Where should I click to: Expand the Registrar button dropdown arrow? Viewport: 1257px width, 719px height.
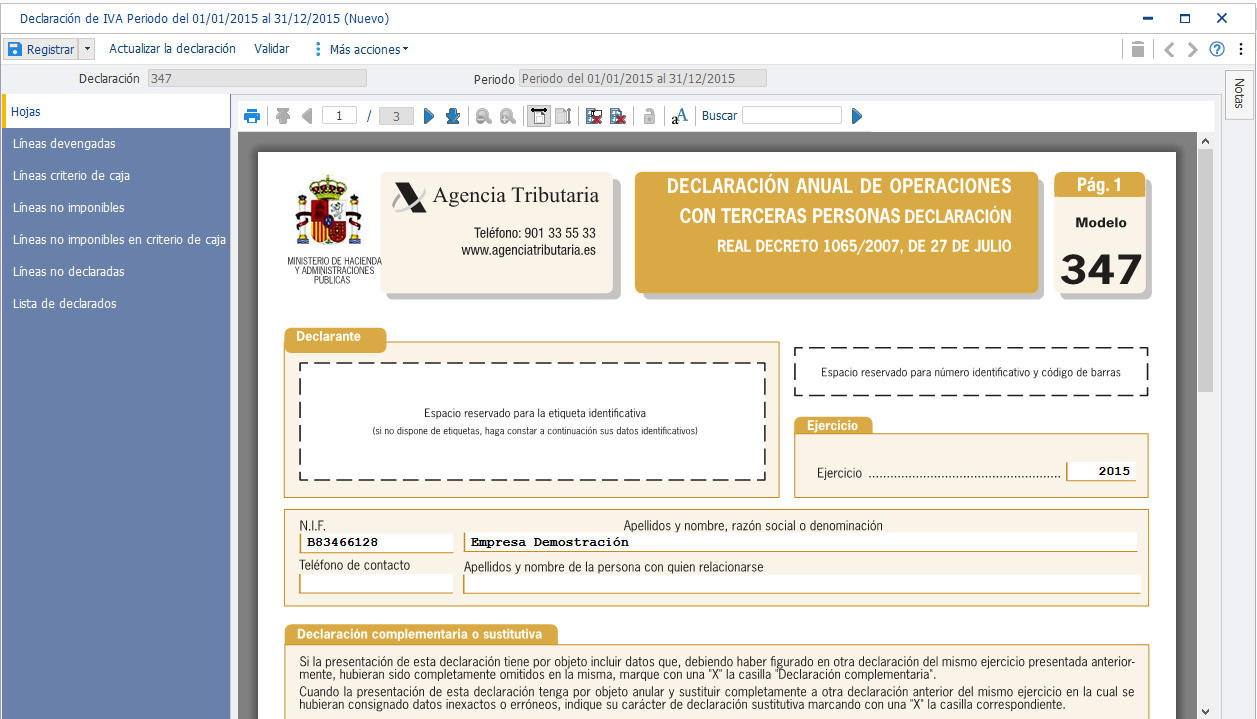pos(87,49)
